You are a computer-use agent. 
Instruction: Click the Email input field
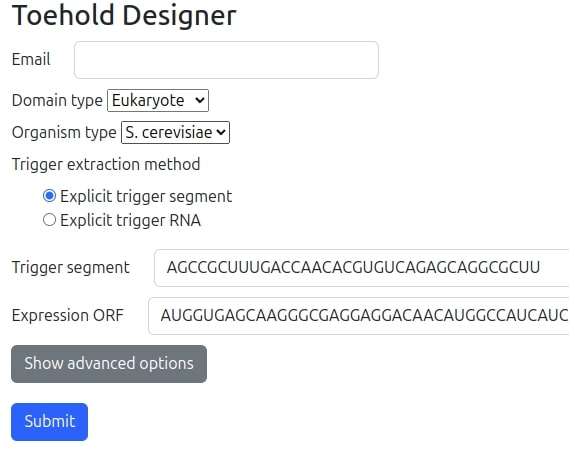(x=226, y=60)
